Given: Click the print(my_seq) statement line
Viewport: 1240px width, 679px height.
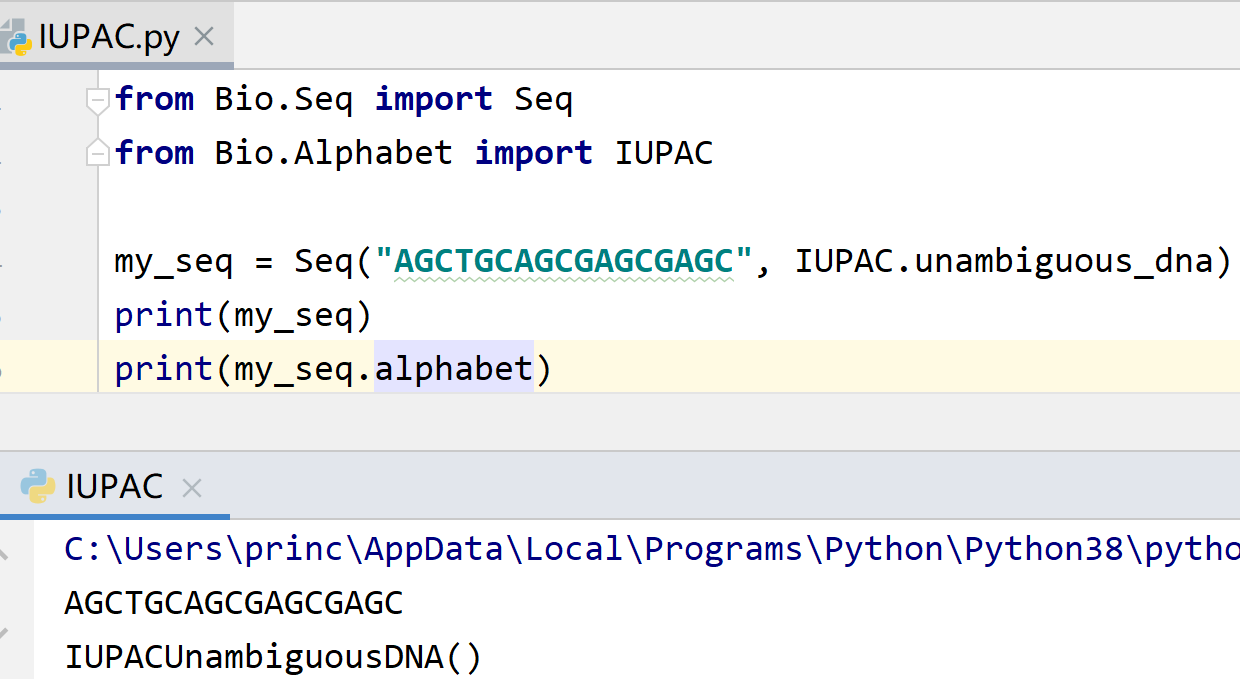Looking at the screenshot, I should (x=243, y=315).
